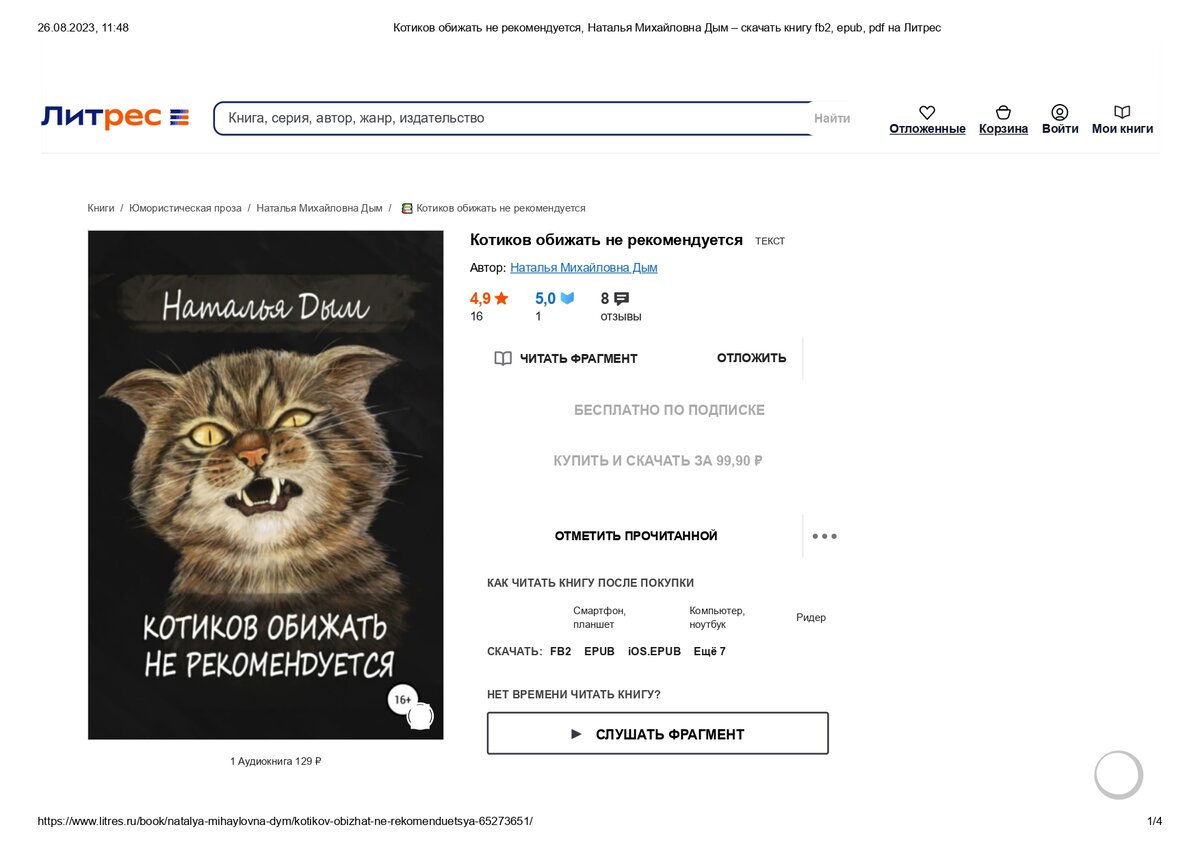Viewport: 1200px width, 849px height.
Task: Focus the book search input field
Action: [x=515, y=118]
